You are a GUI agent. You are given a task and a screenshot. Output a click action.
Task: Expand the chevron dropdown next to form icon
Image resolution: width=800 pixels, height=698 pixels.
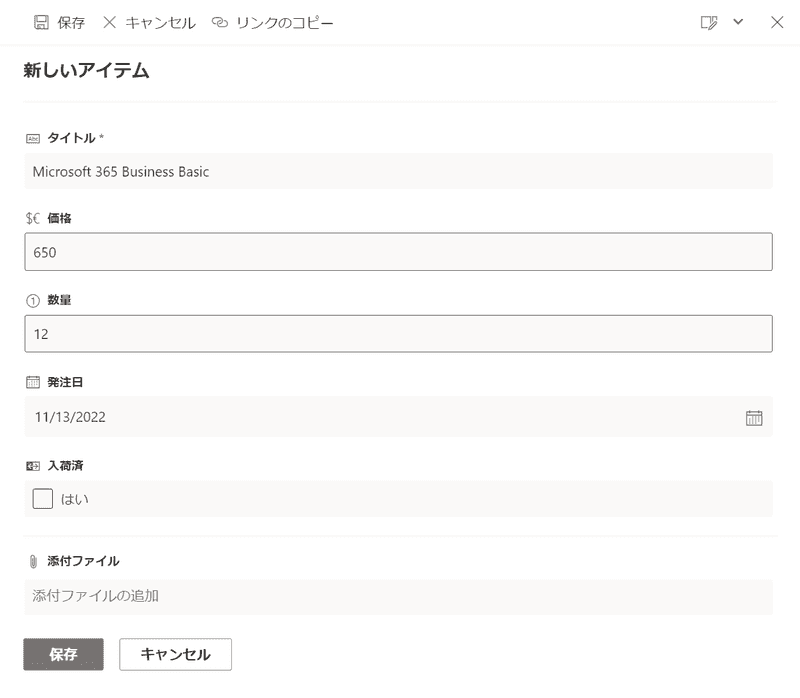point(739,22)
